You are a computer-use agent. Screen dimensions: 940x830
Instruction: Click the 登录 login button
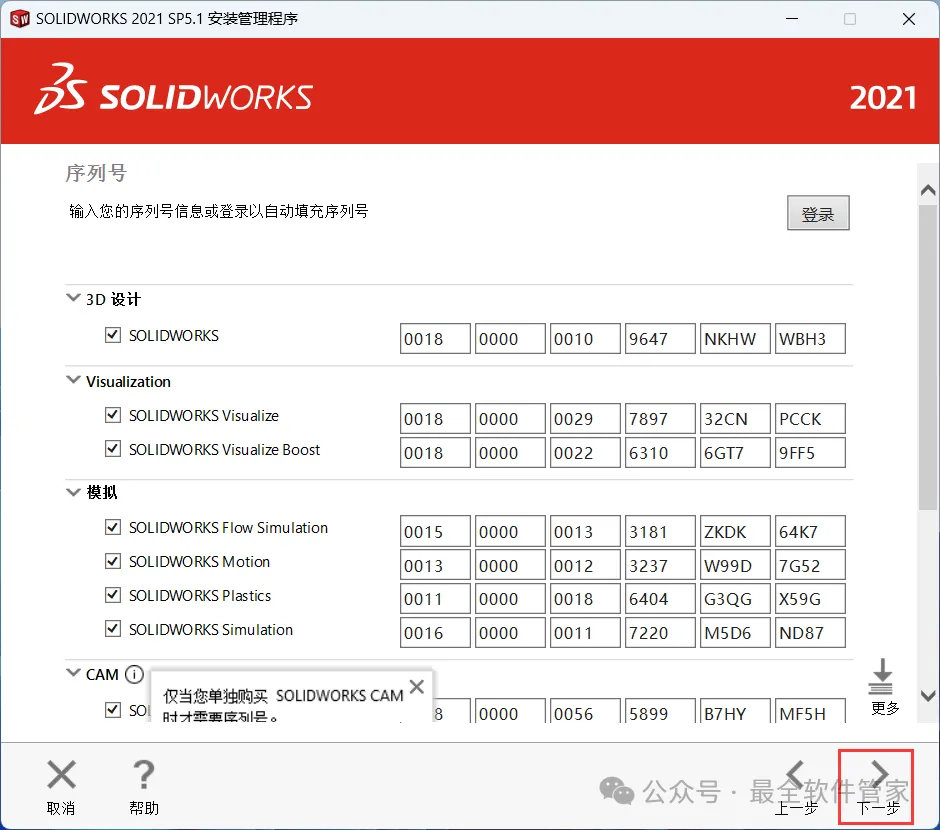coord(818,213)
